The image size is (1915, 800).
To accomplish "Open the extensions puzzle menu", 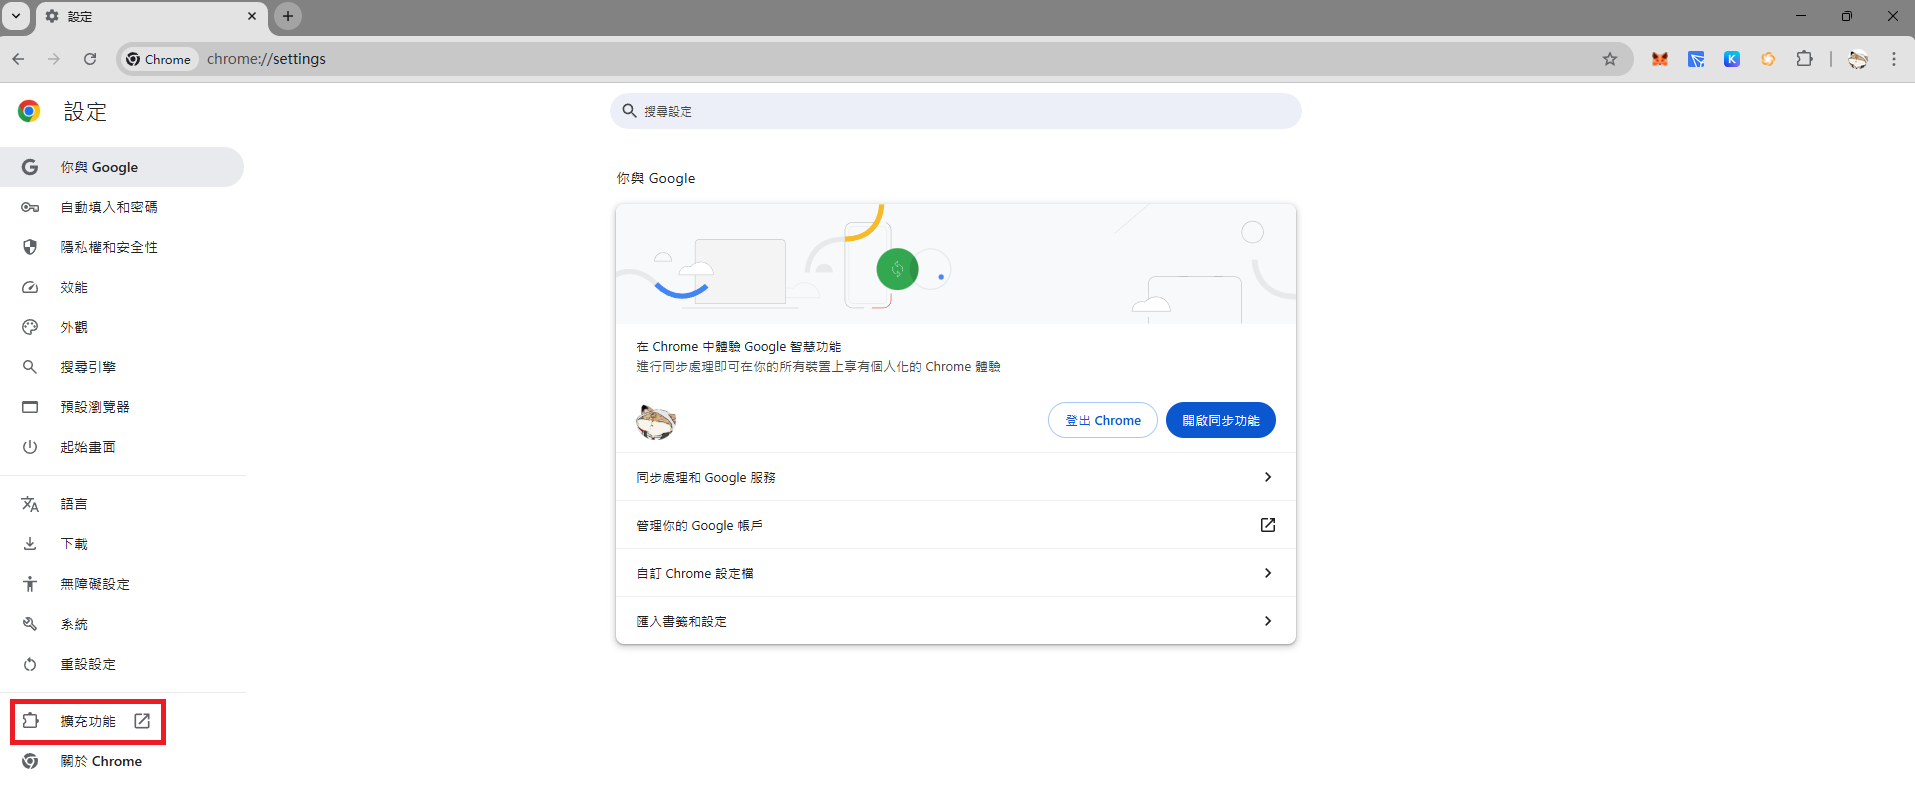I will coord(1804,59).
